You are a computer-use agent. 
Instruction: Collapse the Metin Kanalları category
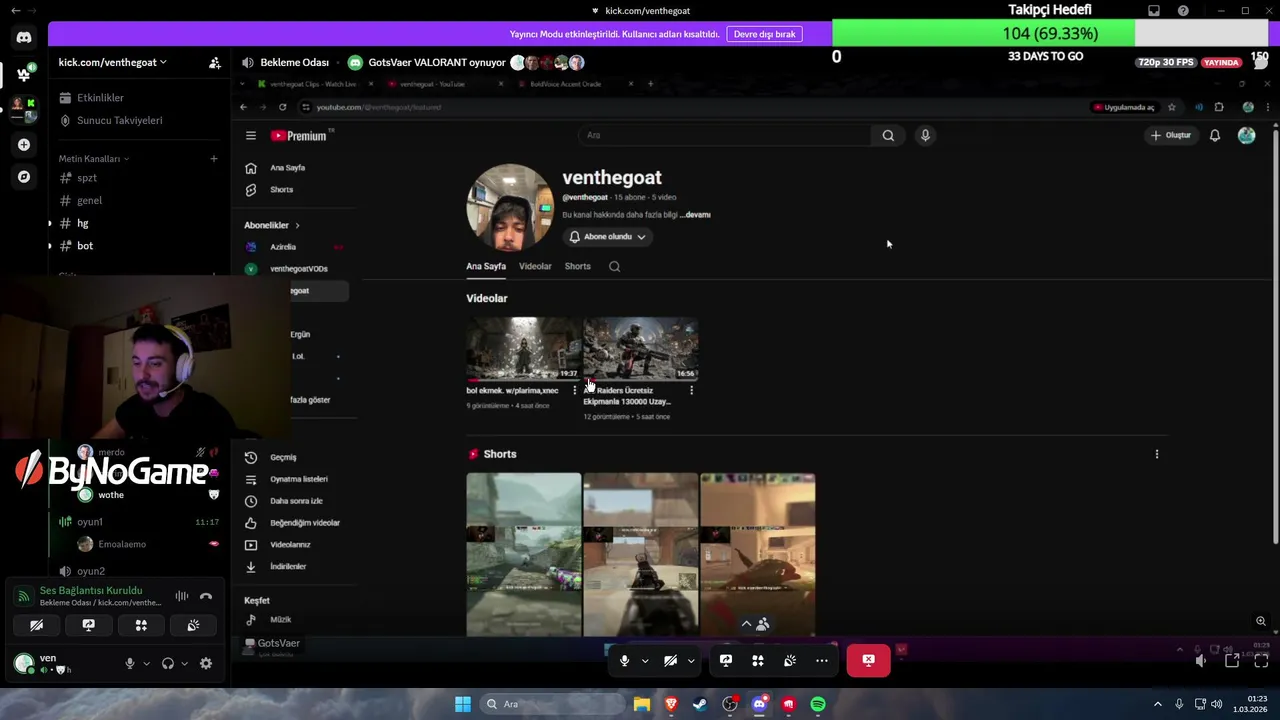pos(93,158)
